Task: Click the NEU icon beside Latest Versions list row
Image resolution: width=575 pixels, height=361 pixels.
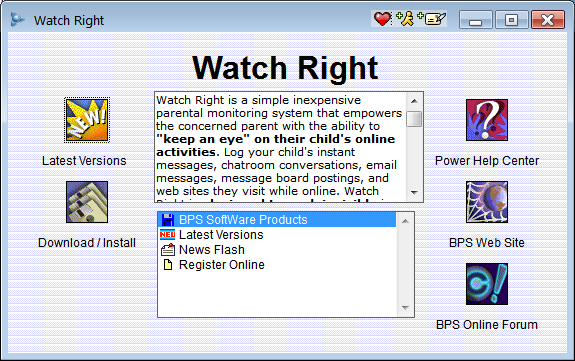Action: pos(168,234)
